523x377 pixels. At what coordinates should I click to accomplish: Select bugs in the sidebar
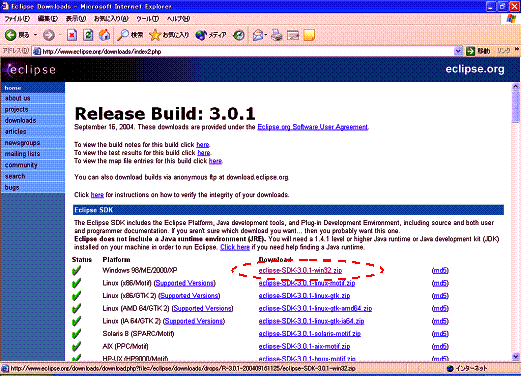pos(33,187)
